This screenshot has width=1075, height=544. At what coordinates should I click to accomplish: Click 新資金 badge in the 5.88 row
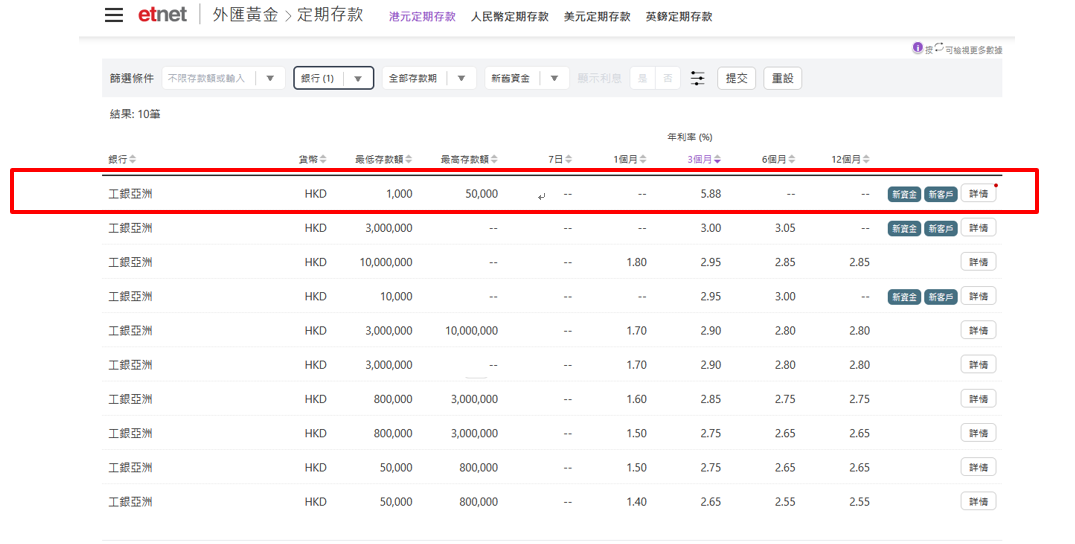click(904, 194)
